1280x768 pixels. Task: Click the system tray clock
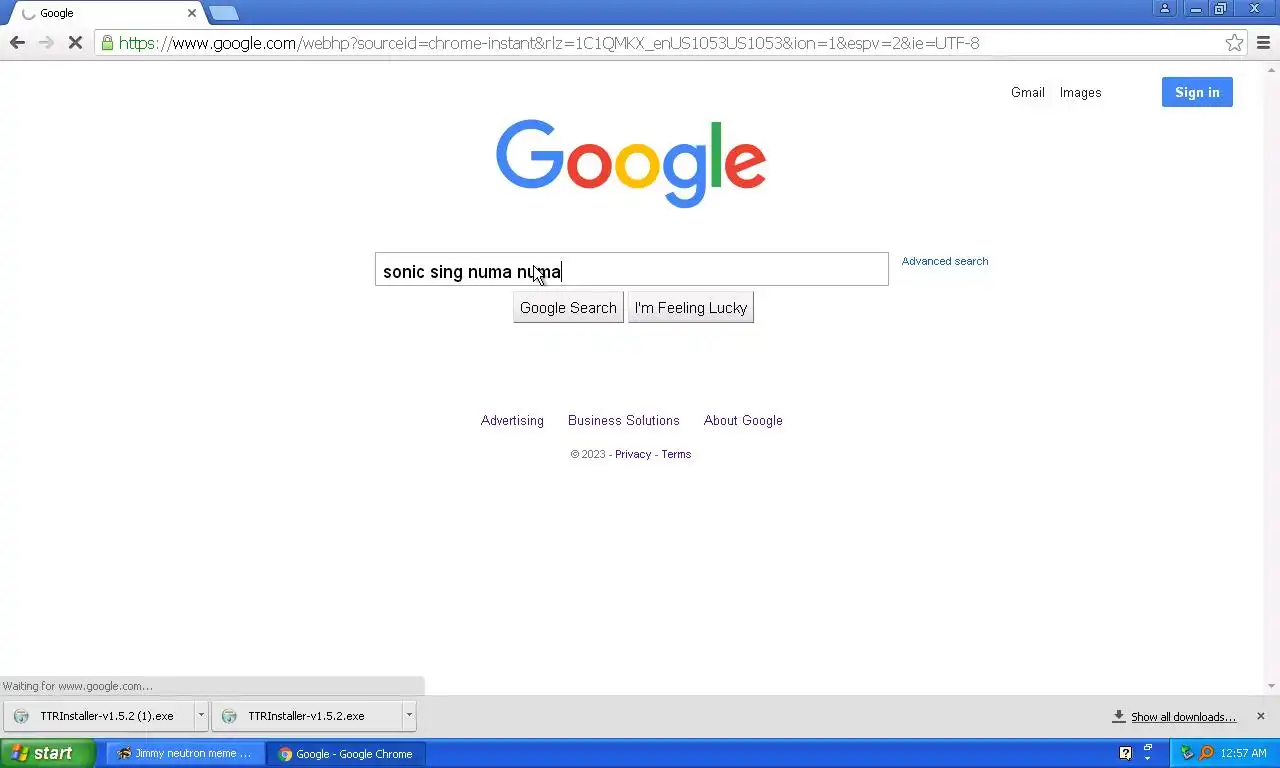point(1244,753)
